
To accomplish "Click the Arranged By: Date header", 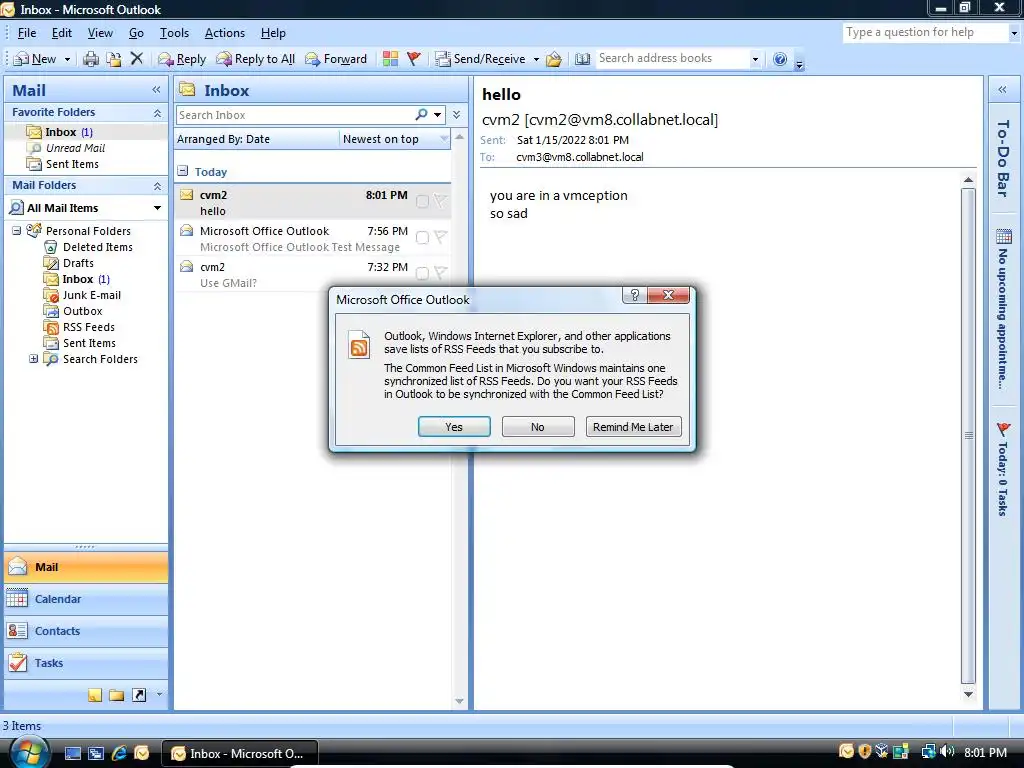I will tap(223, 139).
